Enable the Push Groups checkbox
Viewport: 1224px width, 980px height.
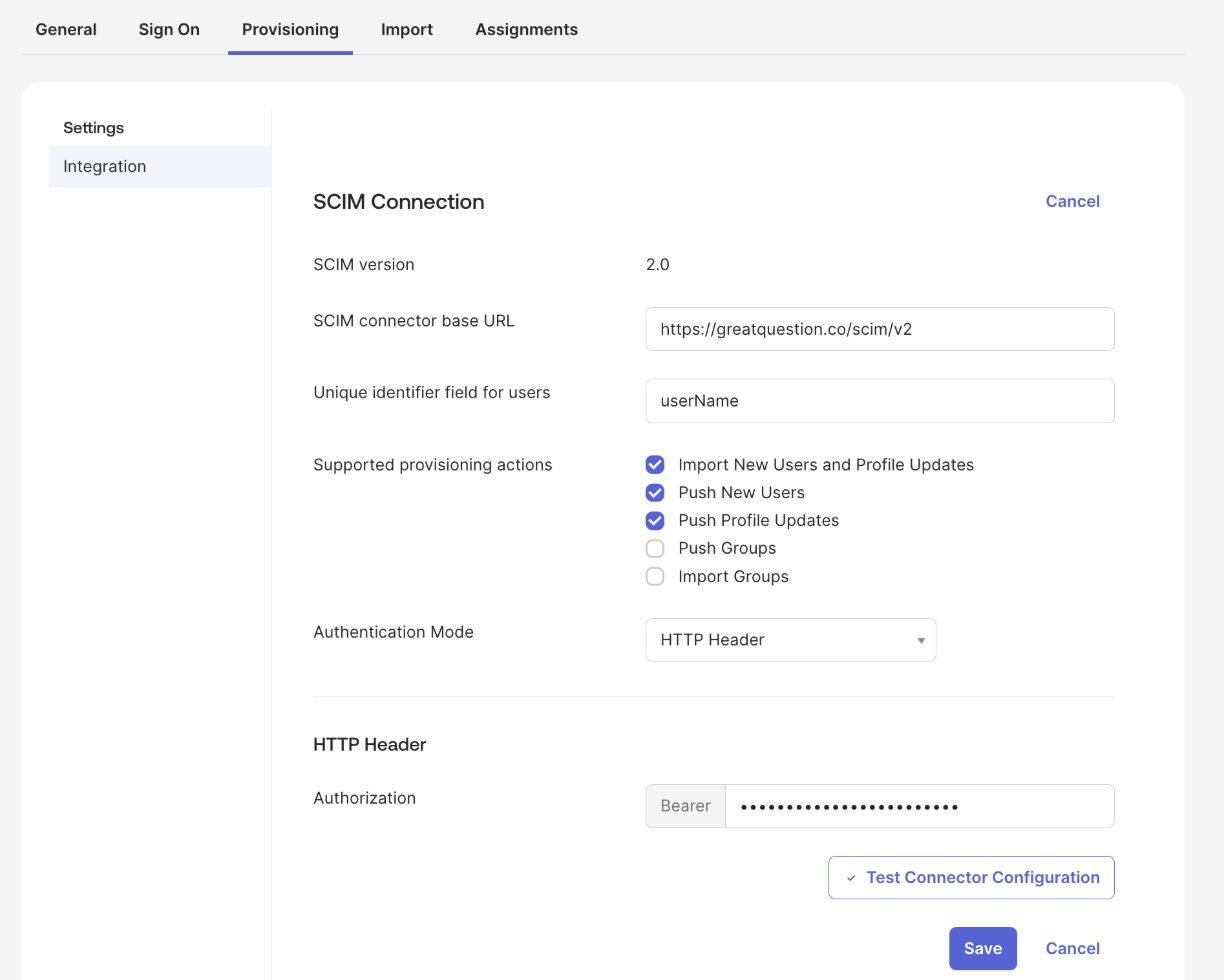pos(655,549)
